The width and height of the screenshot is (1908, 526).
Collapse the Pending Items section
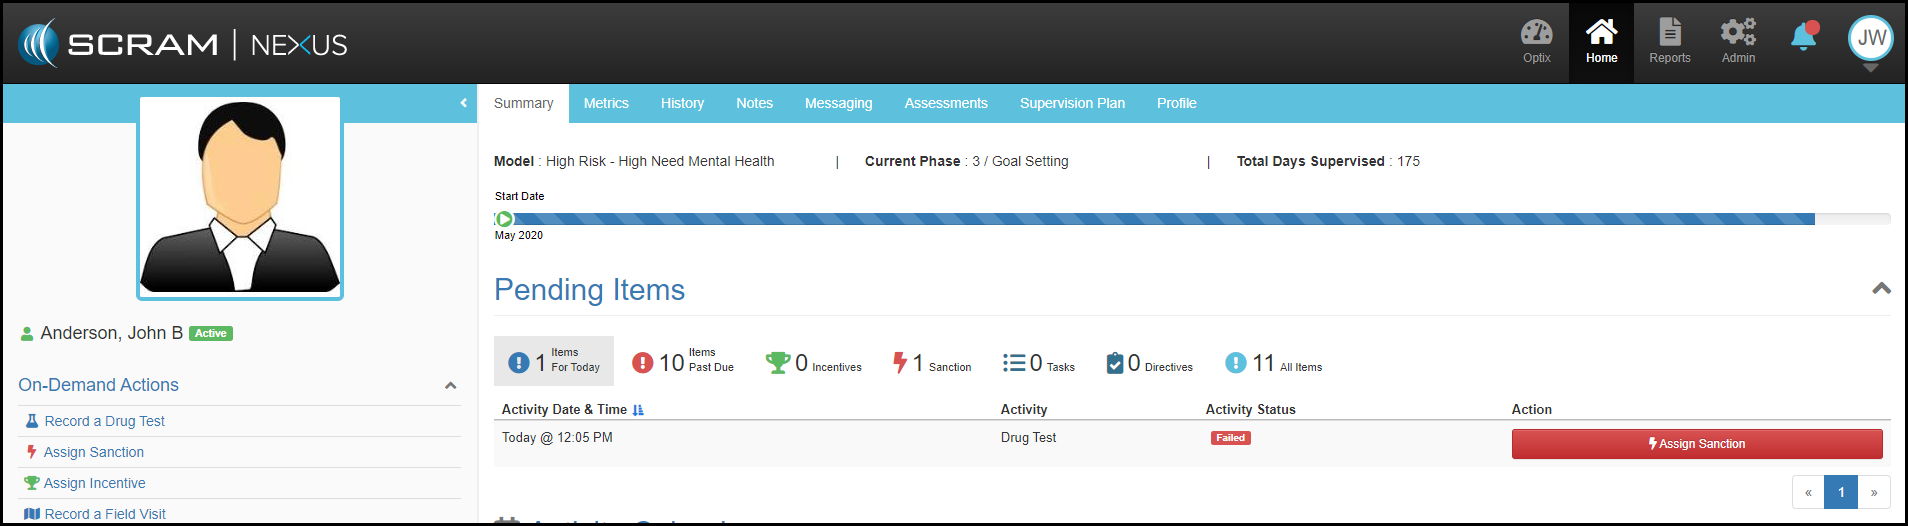pos(1881,289)
